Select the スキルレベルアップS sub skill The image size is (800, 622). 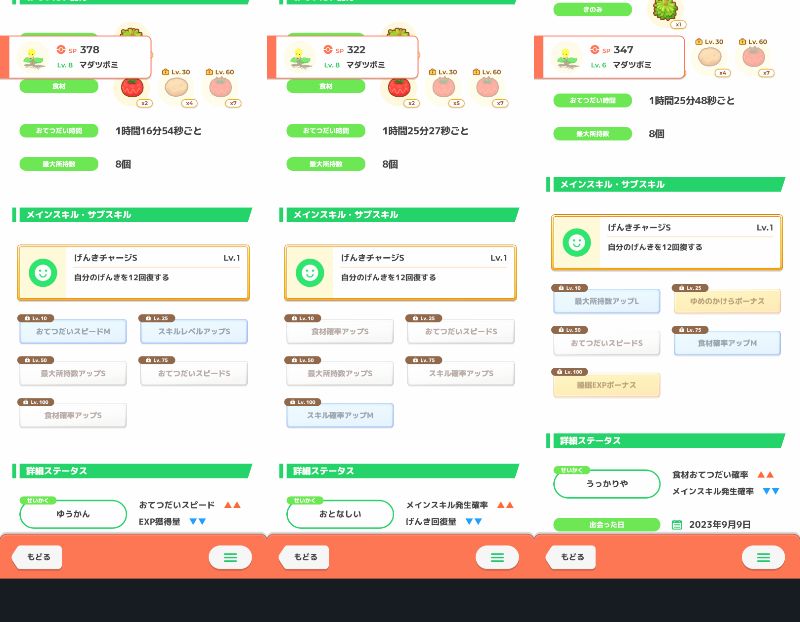tap(194, 331)
